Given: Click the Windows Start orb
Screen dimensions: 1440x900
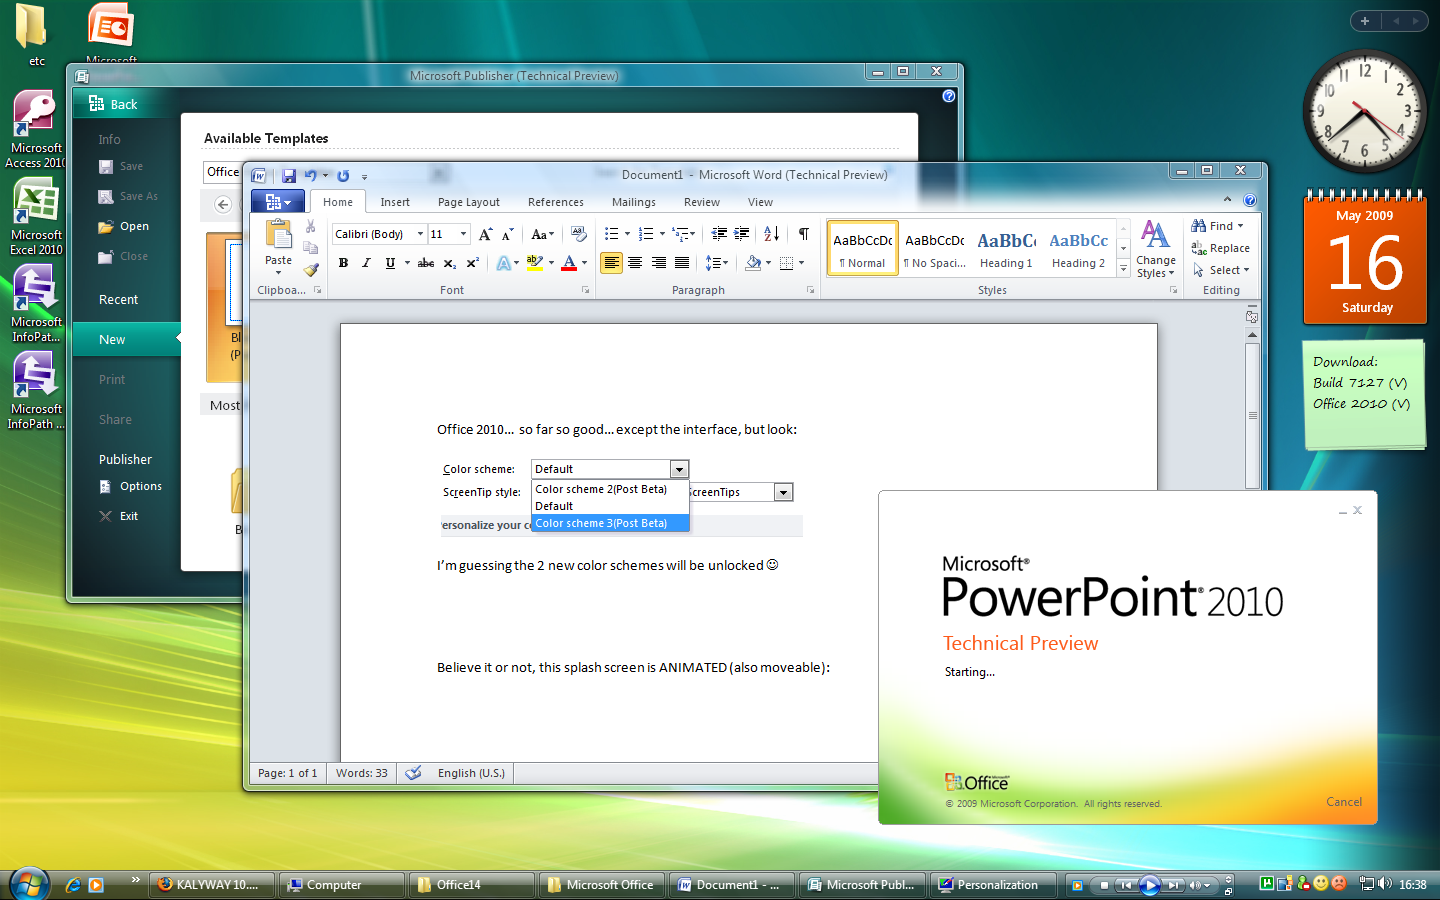Looking at the screenshot, I should [29, 884].
